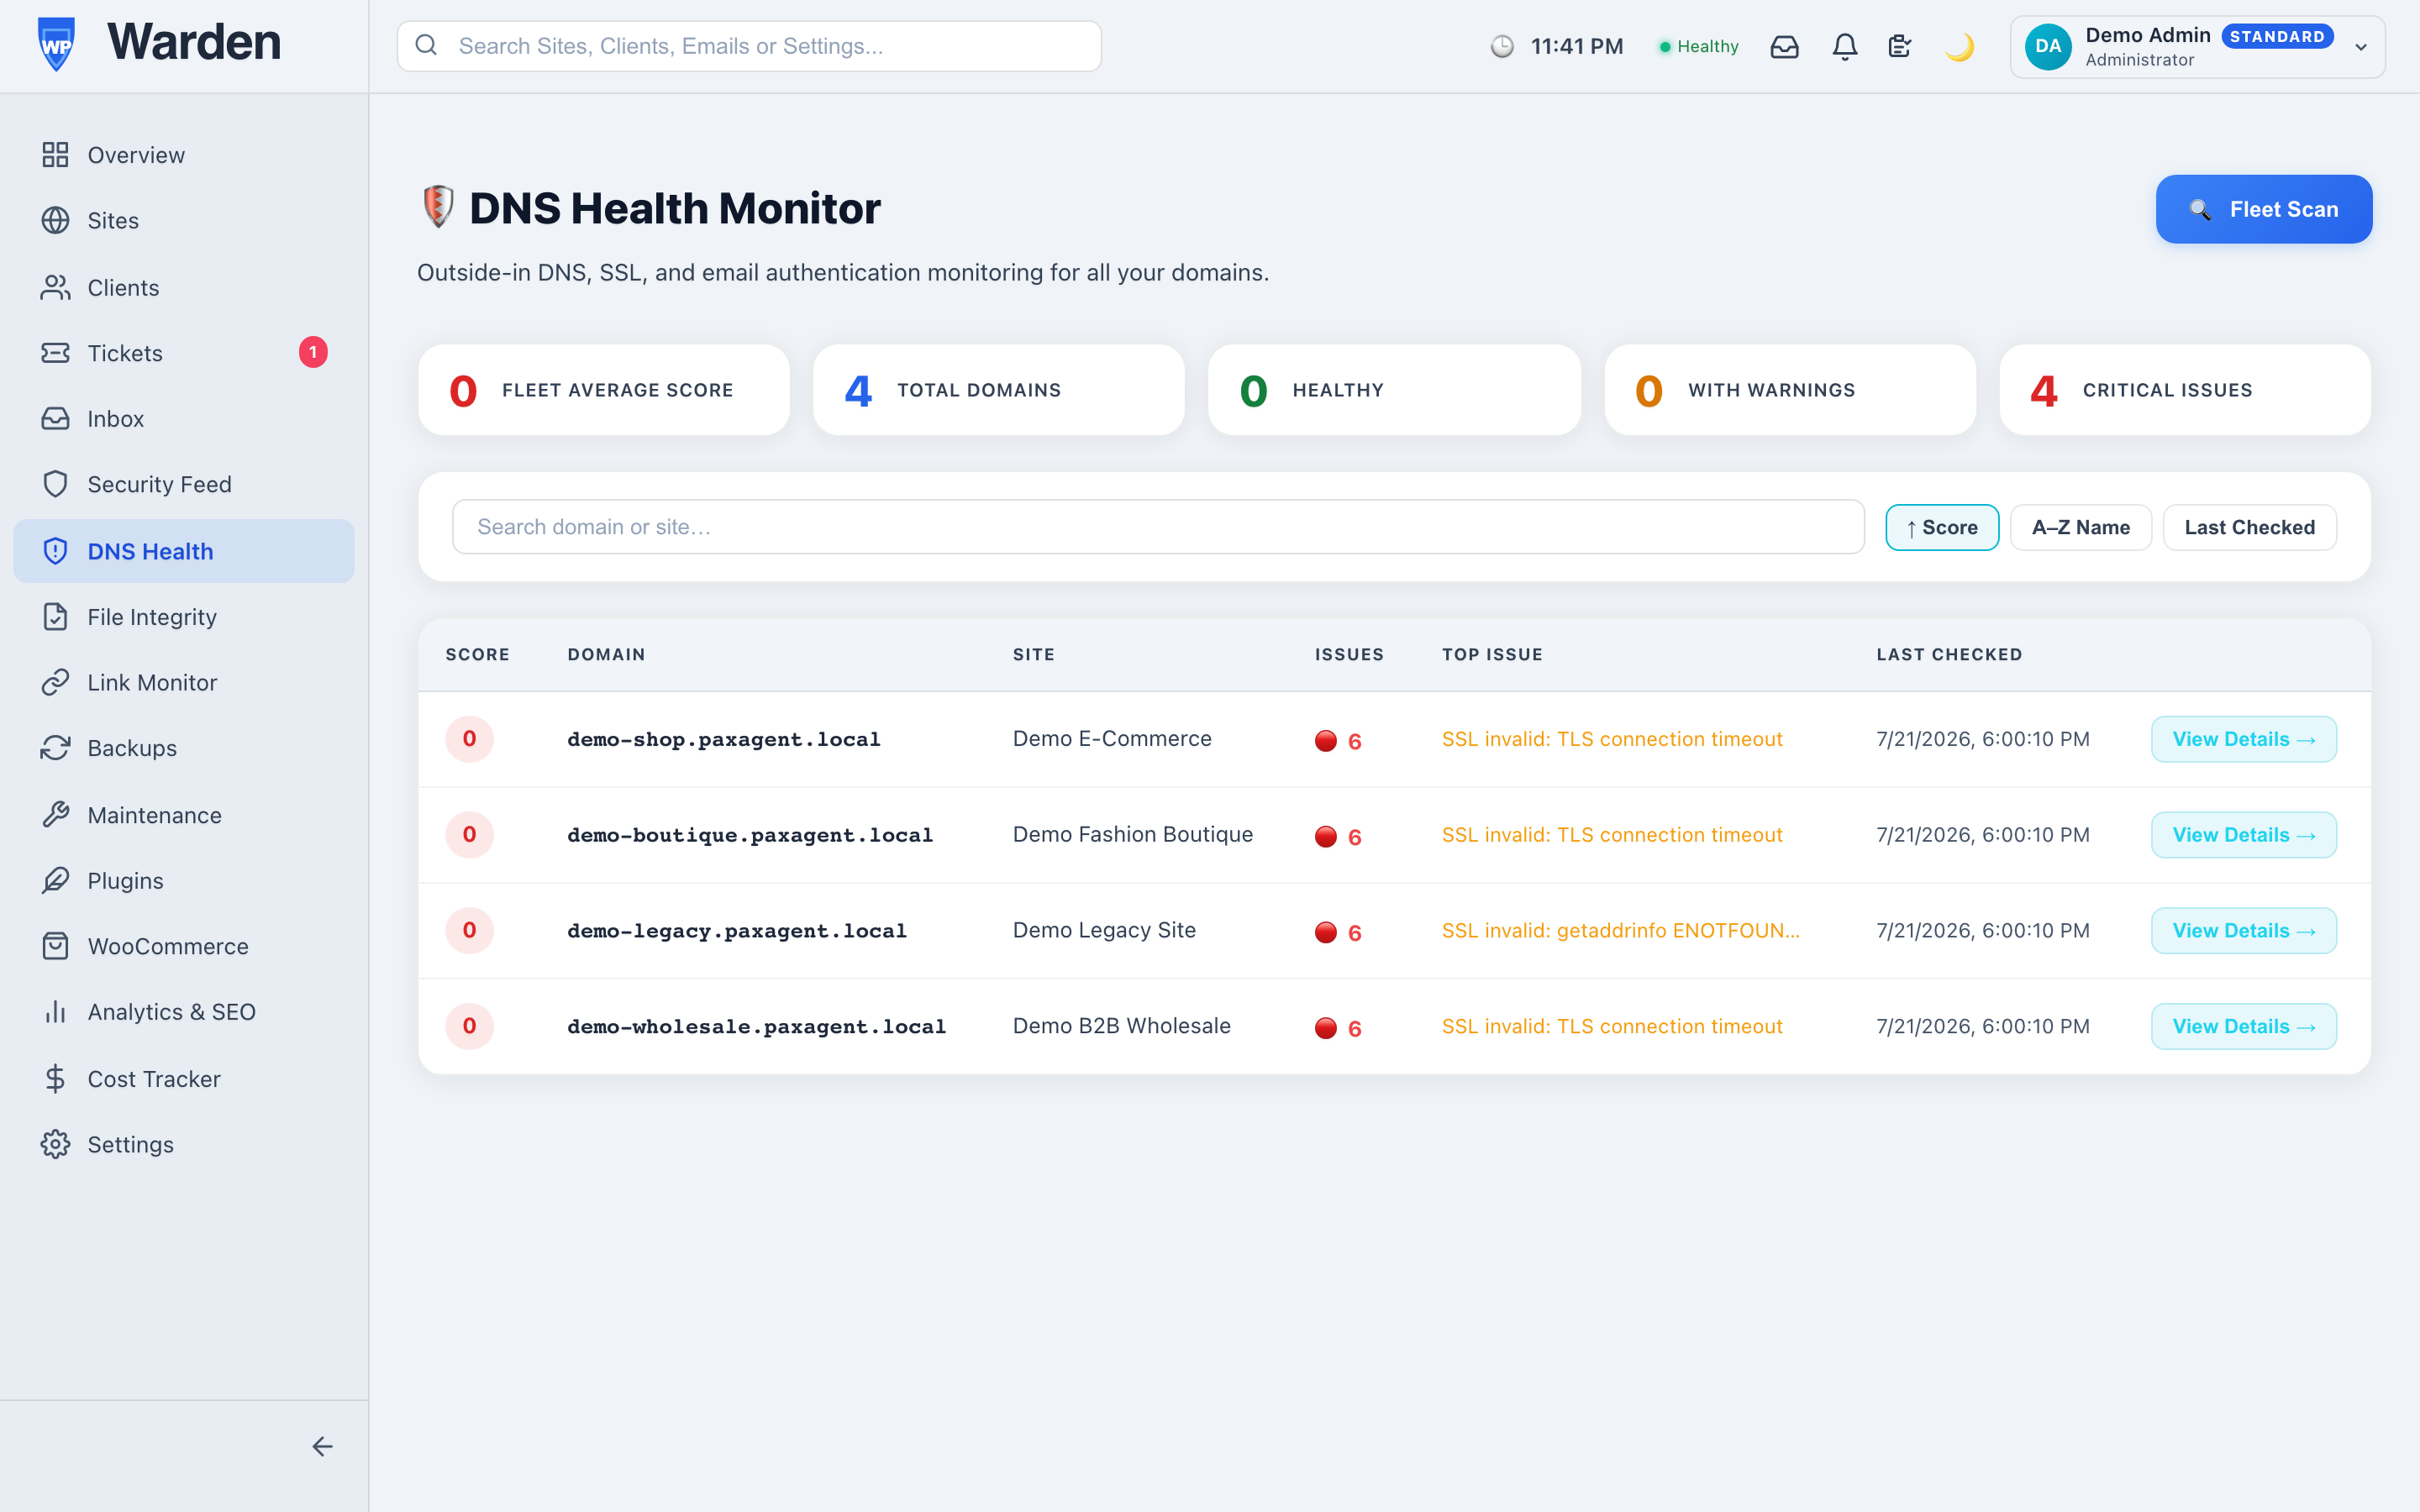Image resolution: width=2420 pixels, height=1512 pixels.
Task: View Details for demo-boutique.paxagent.local
Action: 2244,835
